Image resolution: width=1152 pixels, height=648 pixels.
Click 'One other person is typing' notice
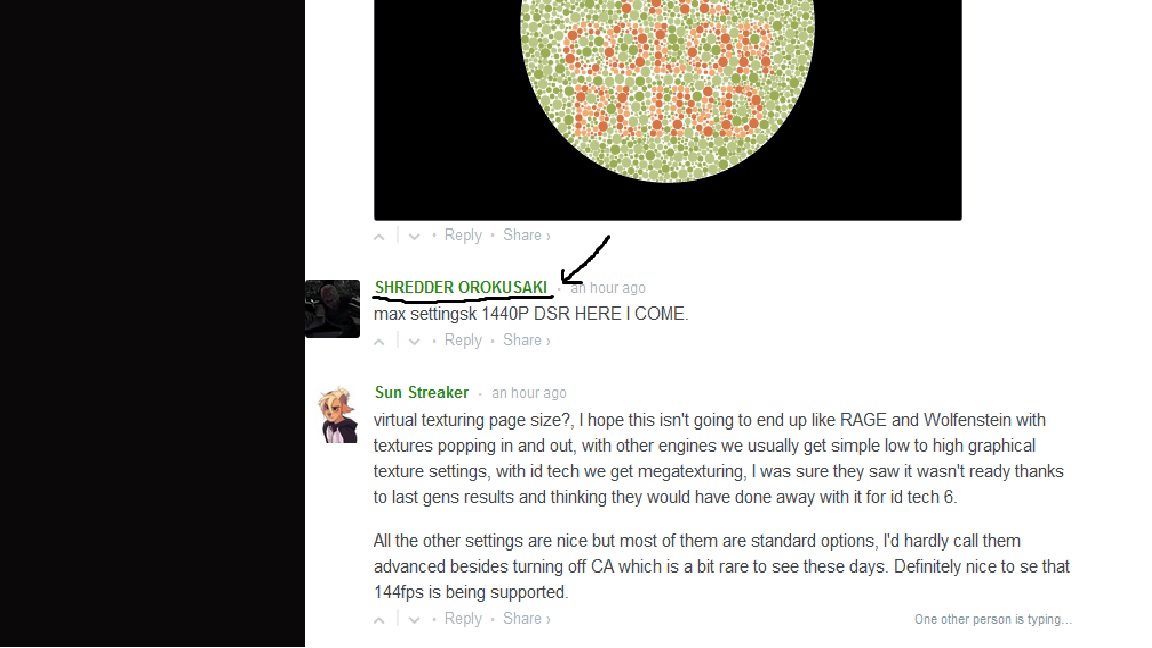pyautogui.click(x=993, y=619)
